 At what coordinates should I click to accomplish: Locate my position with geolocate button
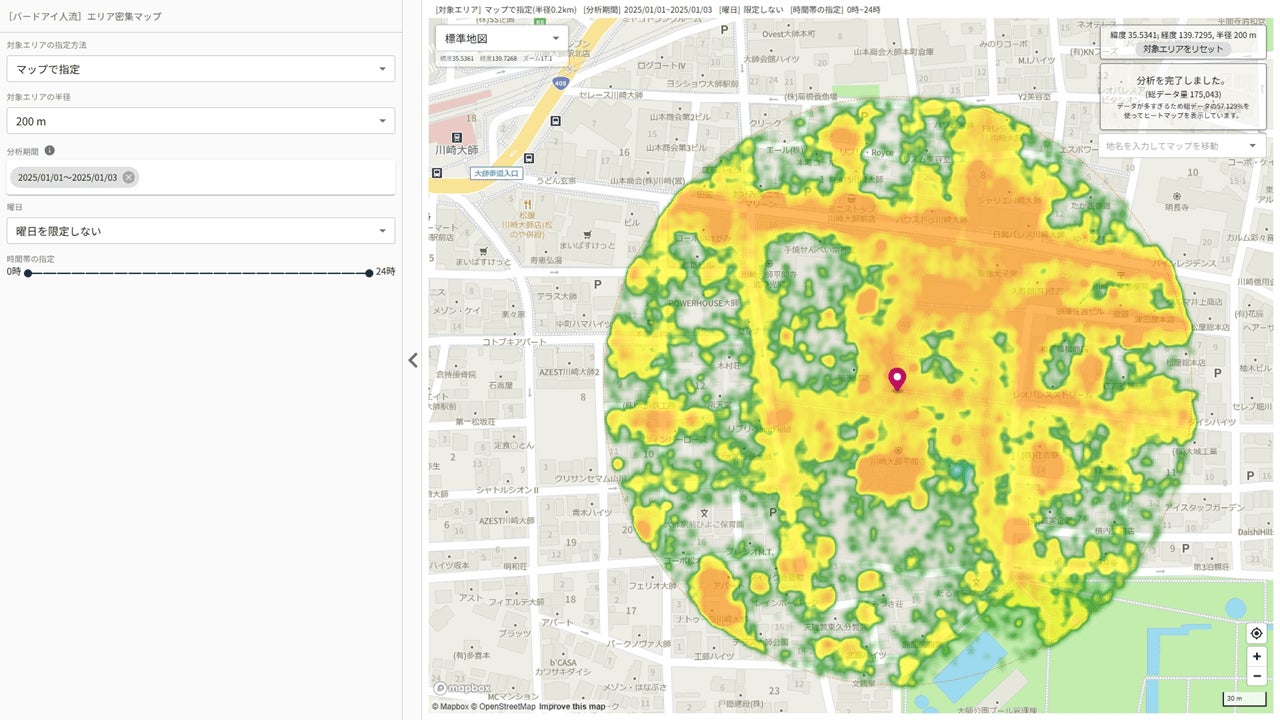pyautogui.click(x=1257, y=633)
